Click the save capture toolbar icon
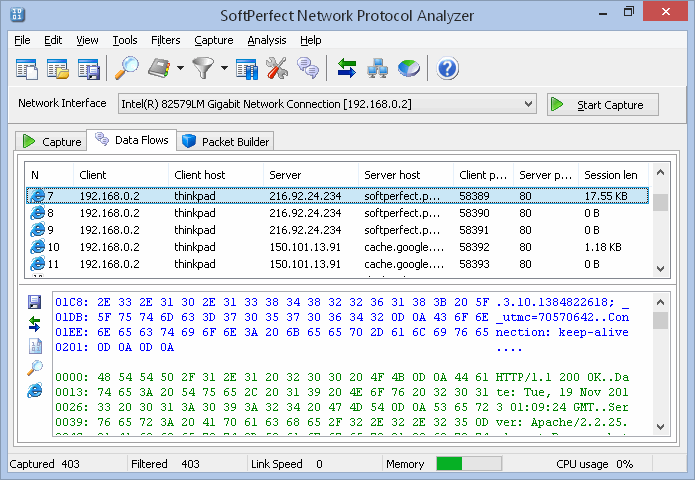Screen dimensions: 695x480 tap(89, 69)
